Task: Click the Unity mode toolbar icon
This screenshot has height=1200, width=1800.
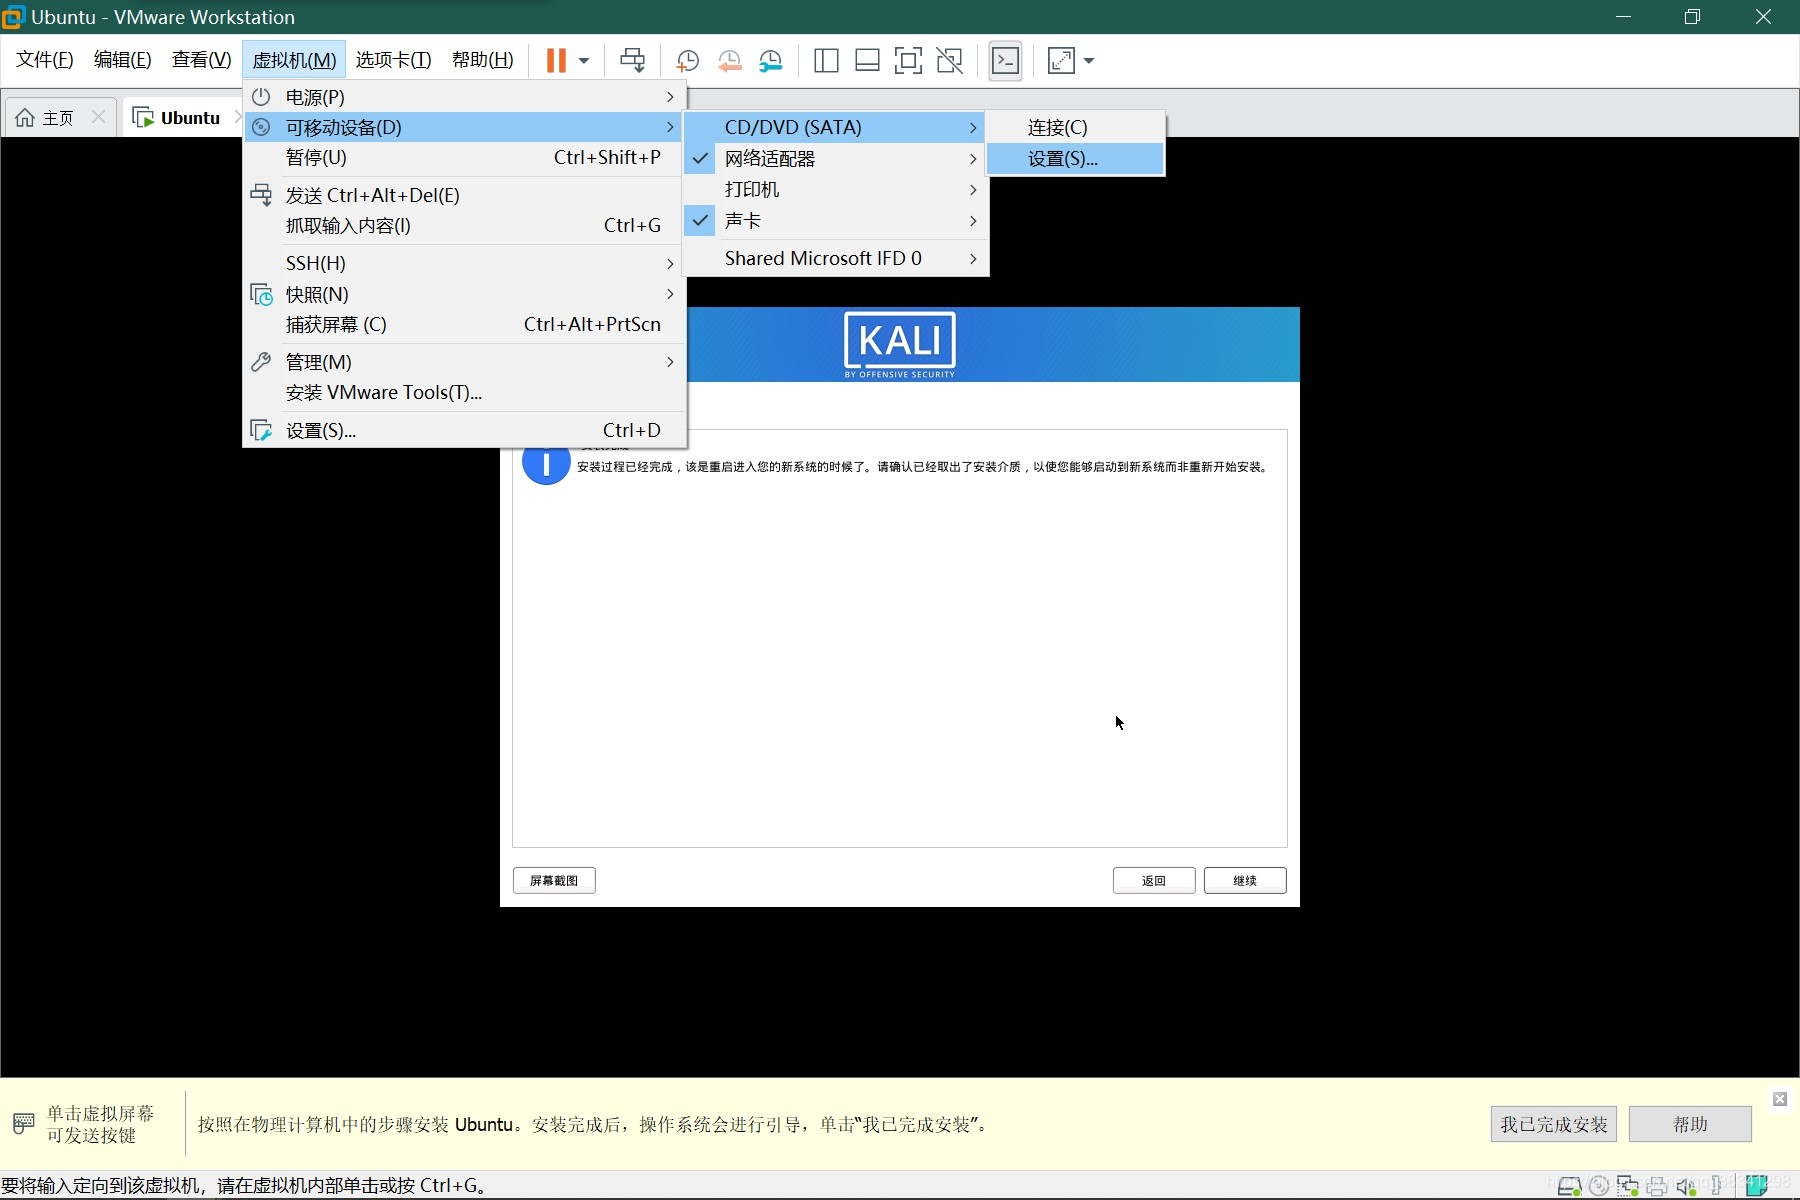Action: pos(949,61)
